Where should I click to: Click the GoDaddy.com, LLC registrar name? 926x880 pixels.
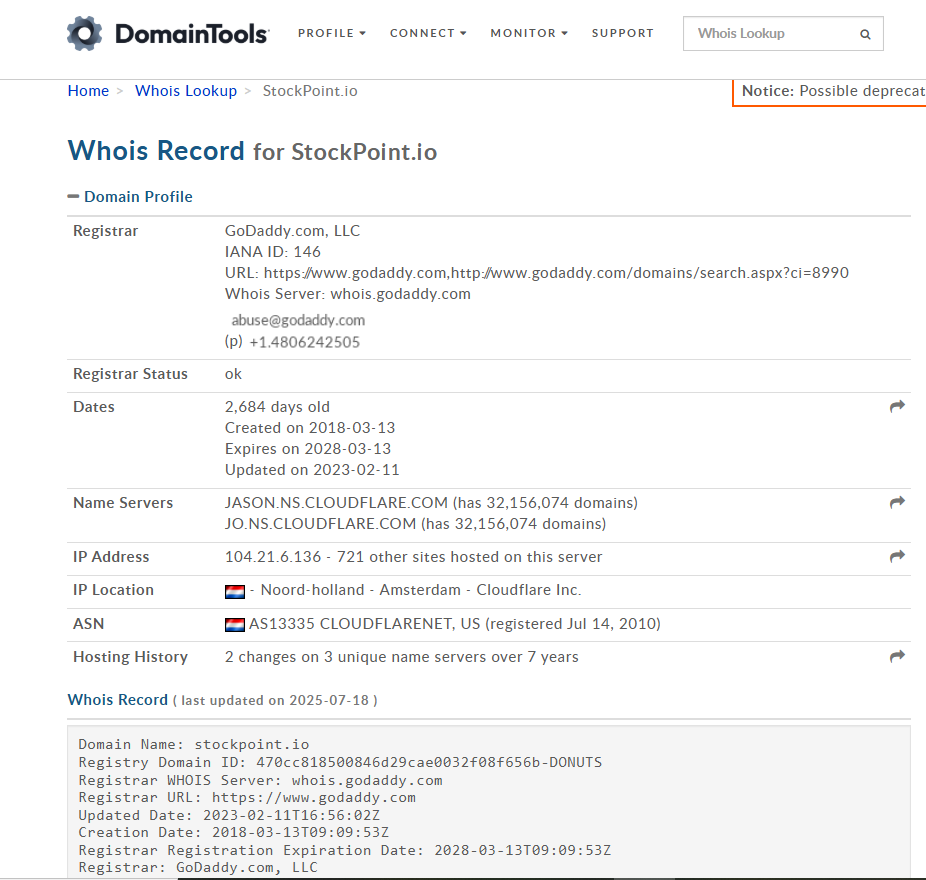[x=292, y=231]
